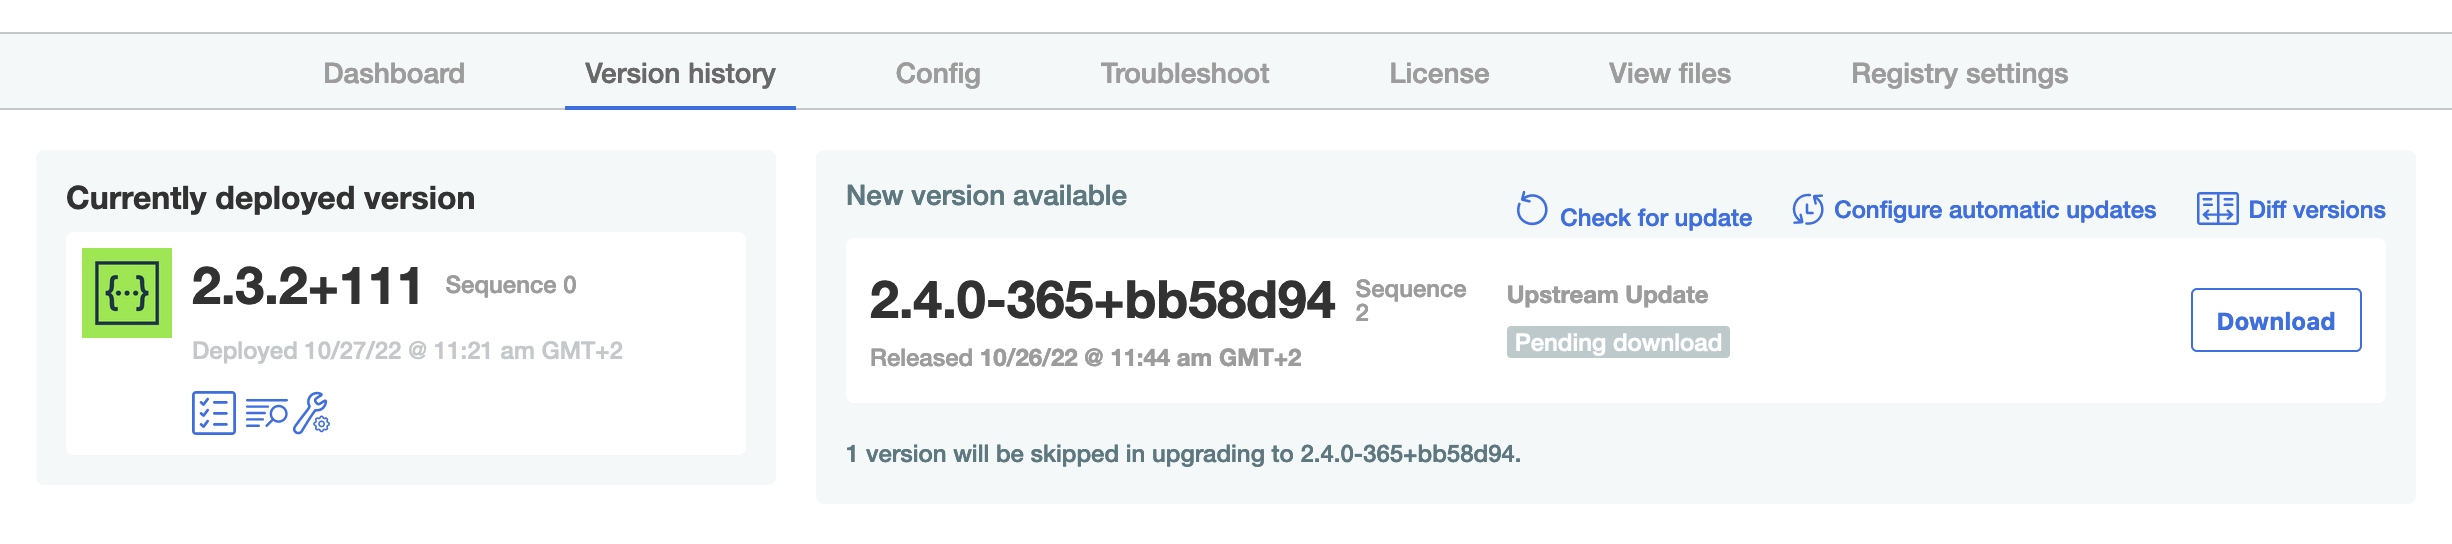Screen dimensions: 2452x544
Task: Switch to the Dashboard tab
Action: click(x=394, y=74)
